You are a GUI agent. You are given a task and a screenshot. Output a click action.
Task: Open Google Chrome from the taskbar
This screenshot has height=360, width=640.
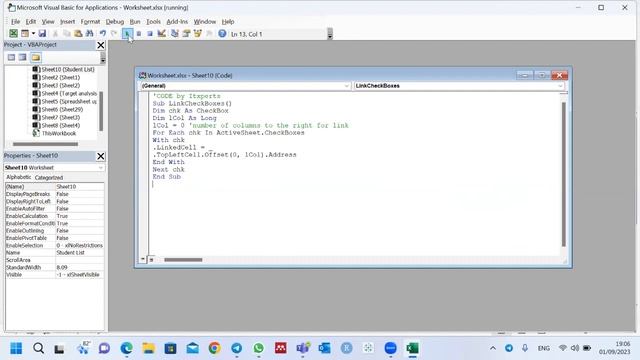tap(214, 348)
